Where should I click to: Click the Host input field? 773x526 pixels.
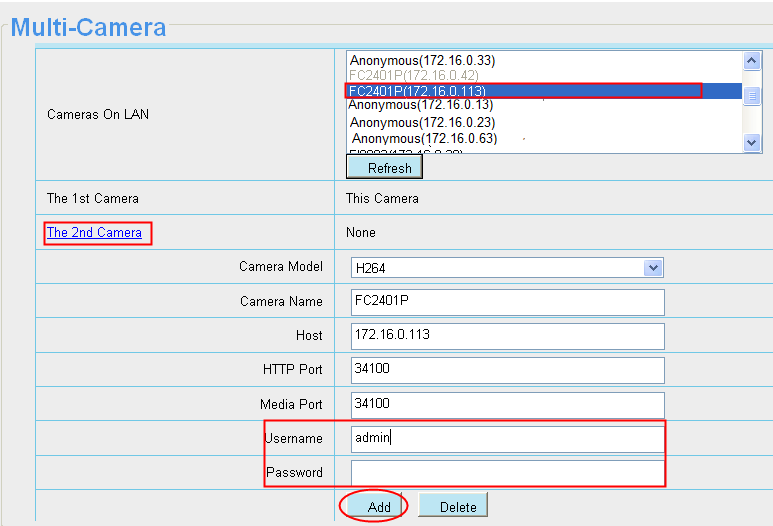point(507,336)
